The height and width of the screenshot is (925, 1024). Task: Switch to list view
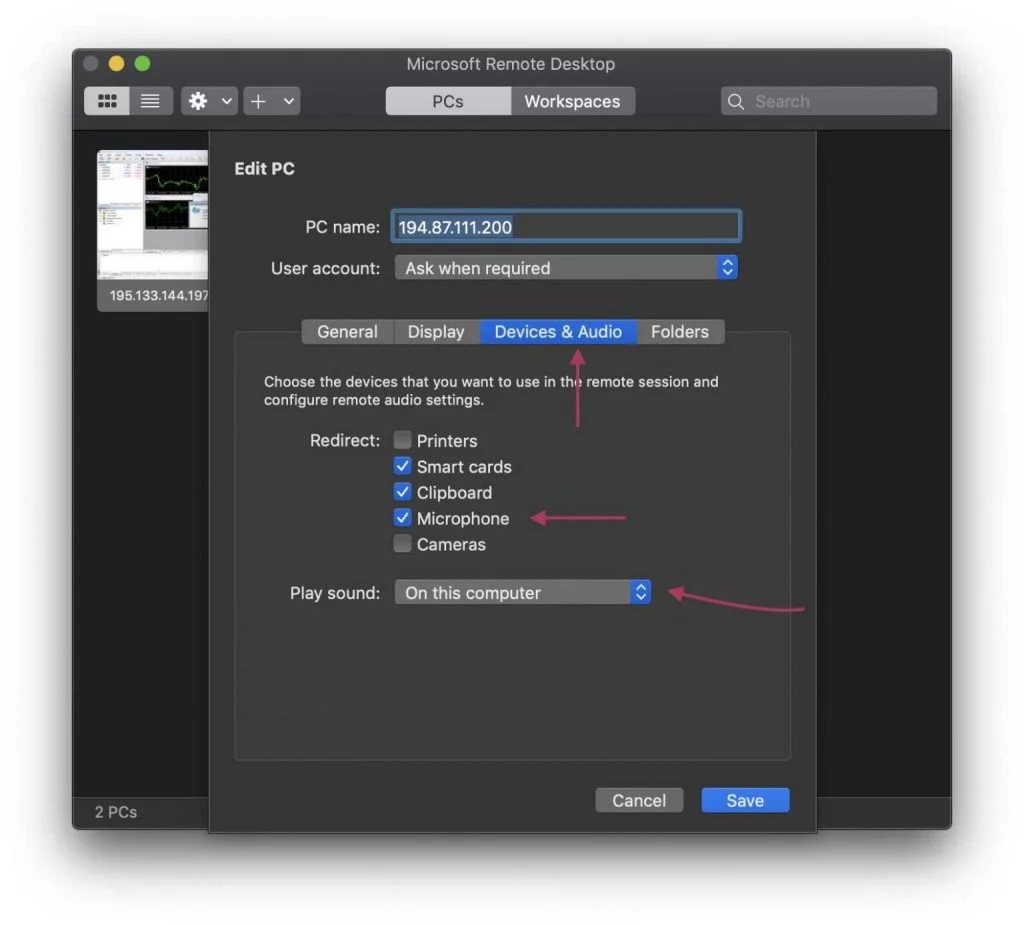pos(151,101)
